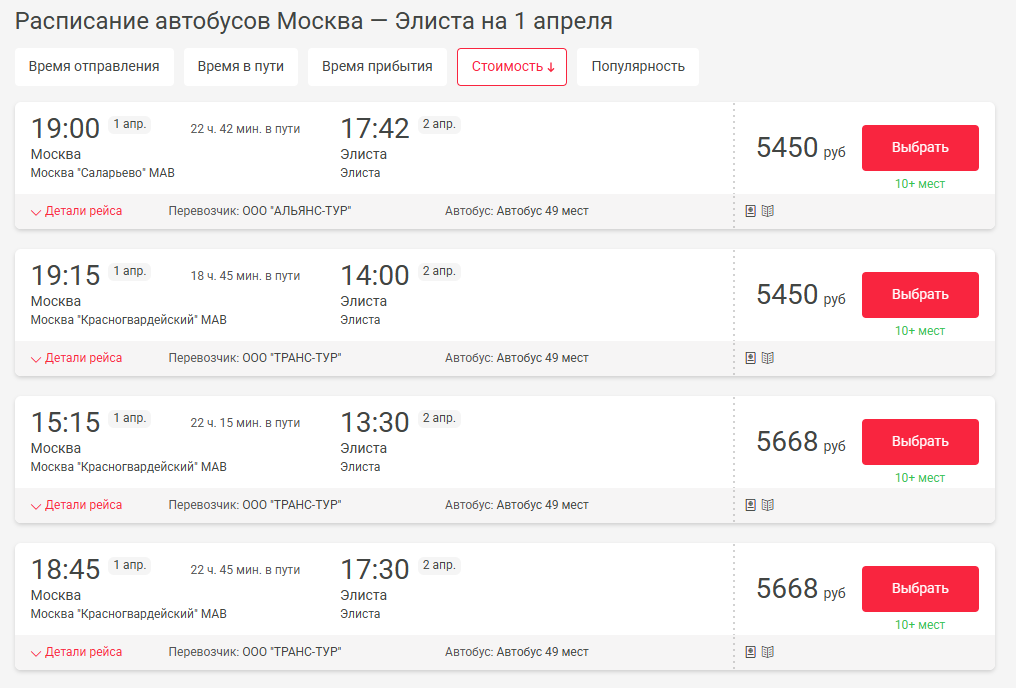Click open-book icon on the 19:00 trip

[x=768, y=211]
